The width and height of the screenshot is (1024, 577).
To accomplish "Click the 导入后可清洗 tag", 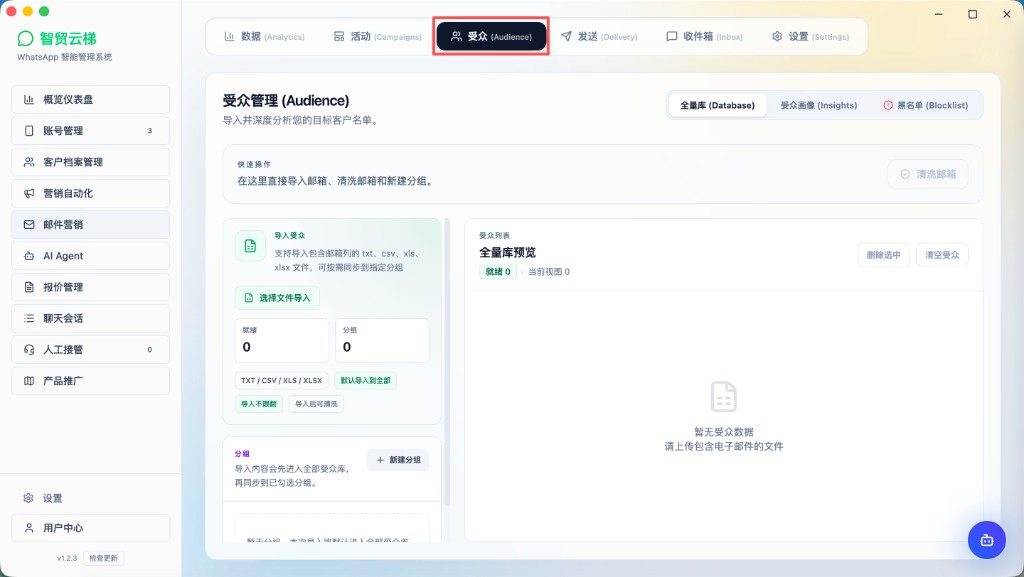I will 316,404.
